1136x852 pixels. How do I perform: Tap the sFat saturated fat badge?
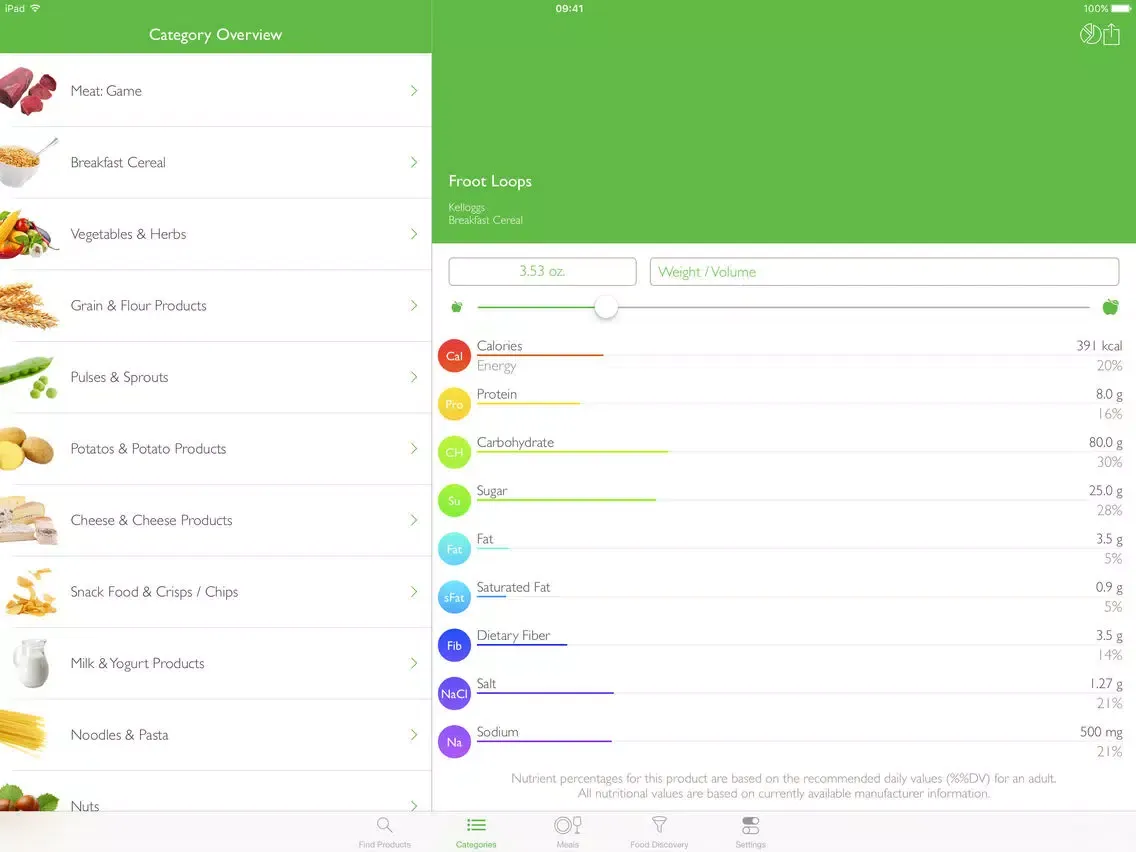tap(454, 597)
